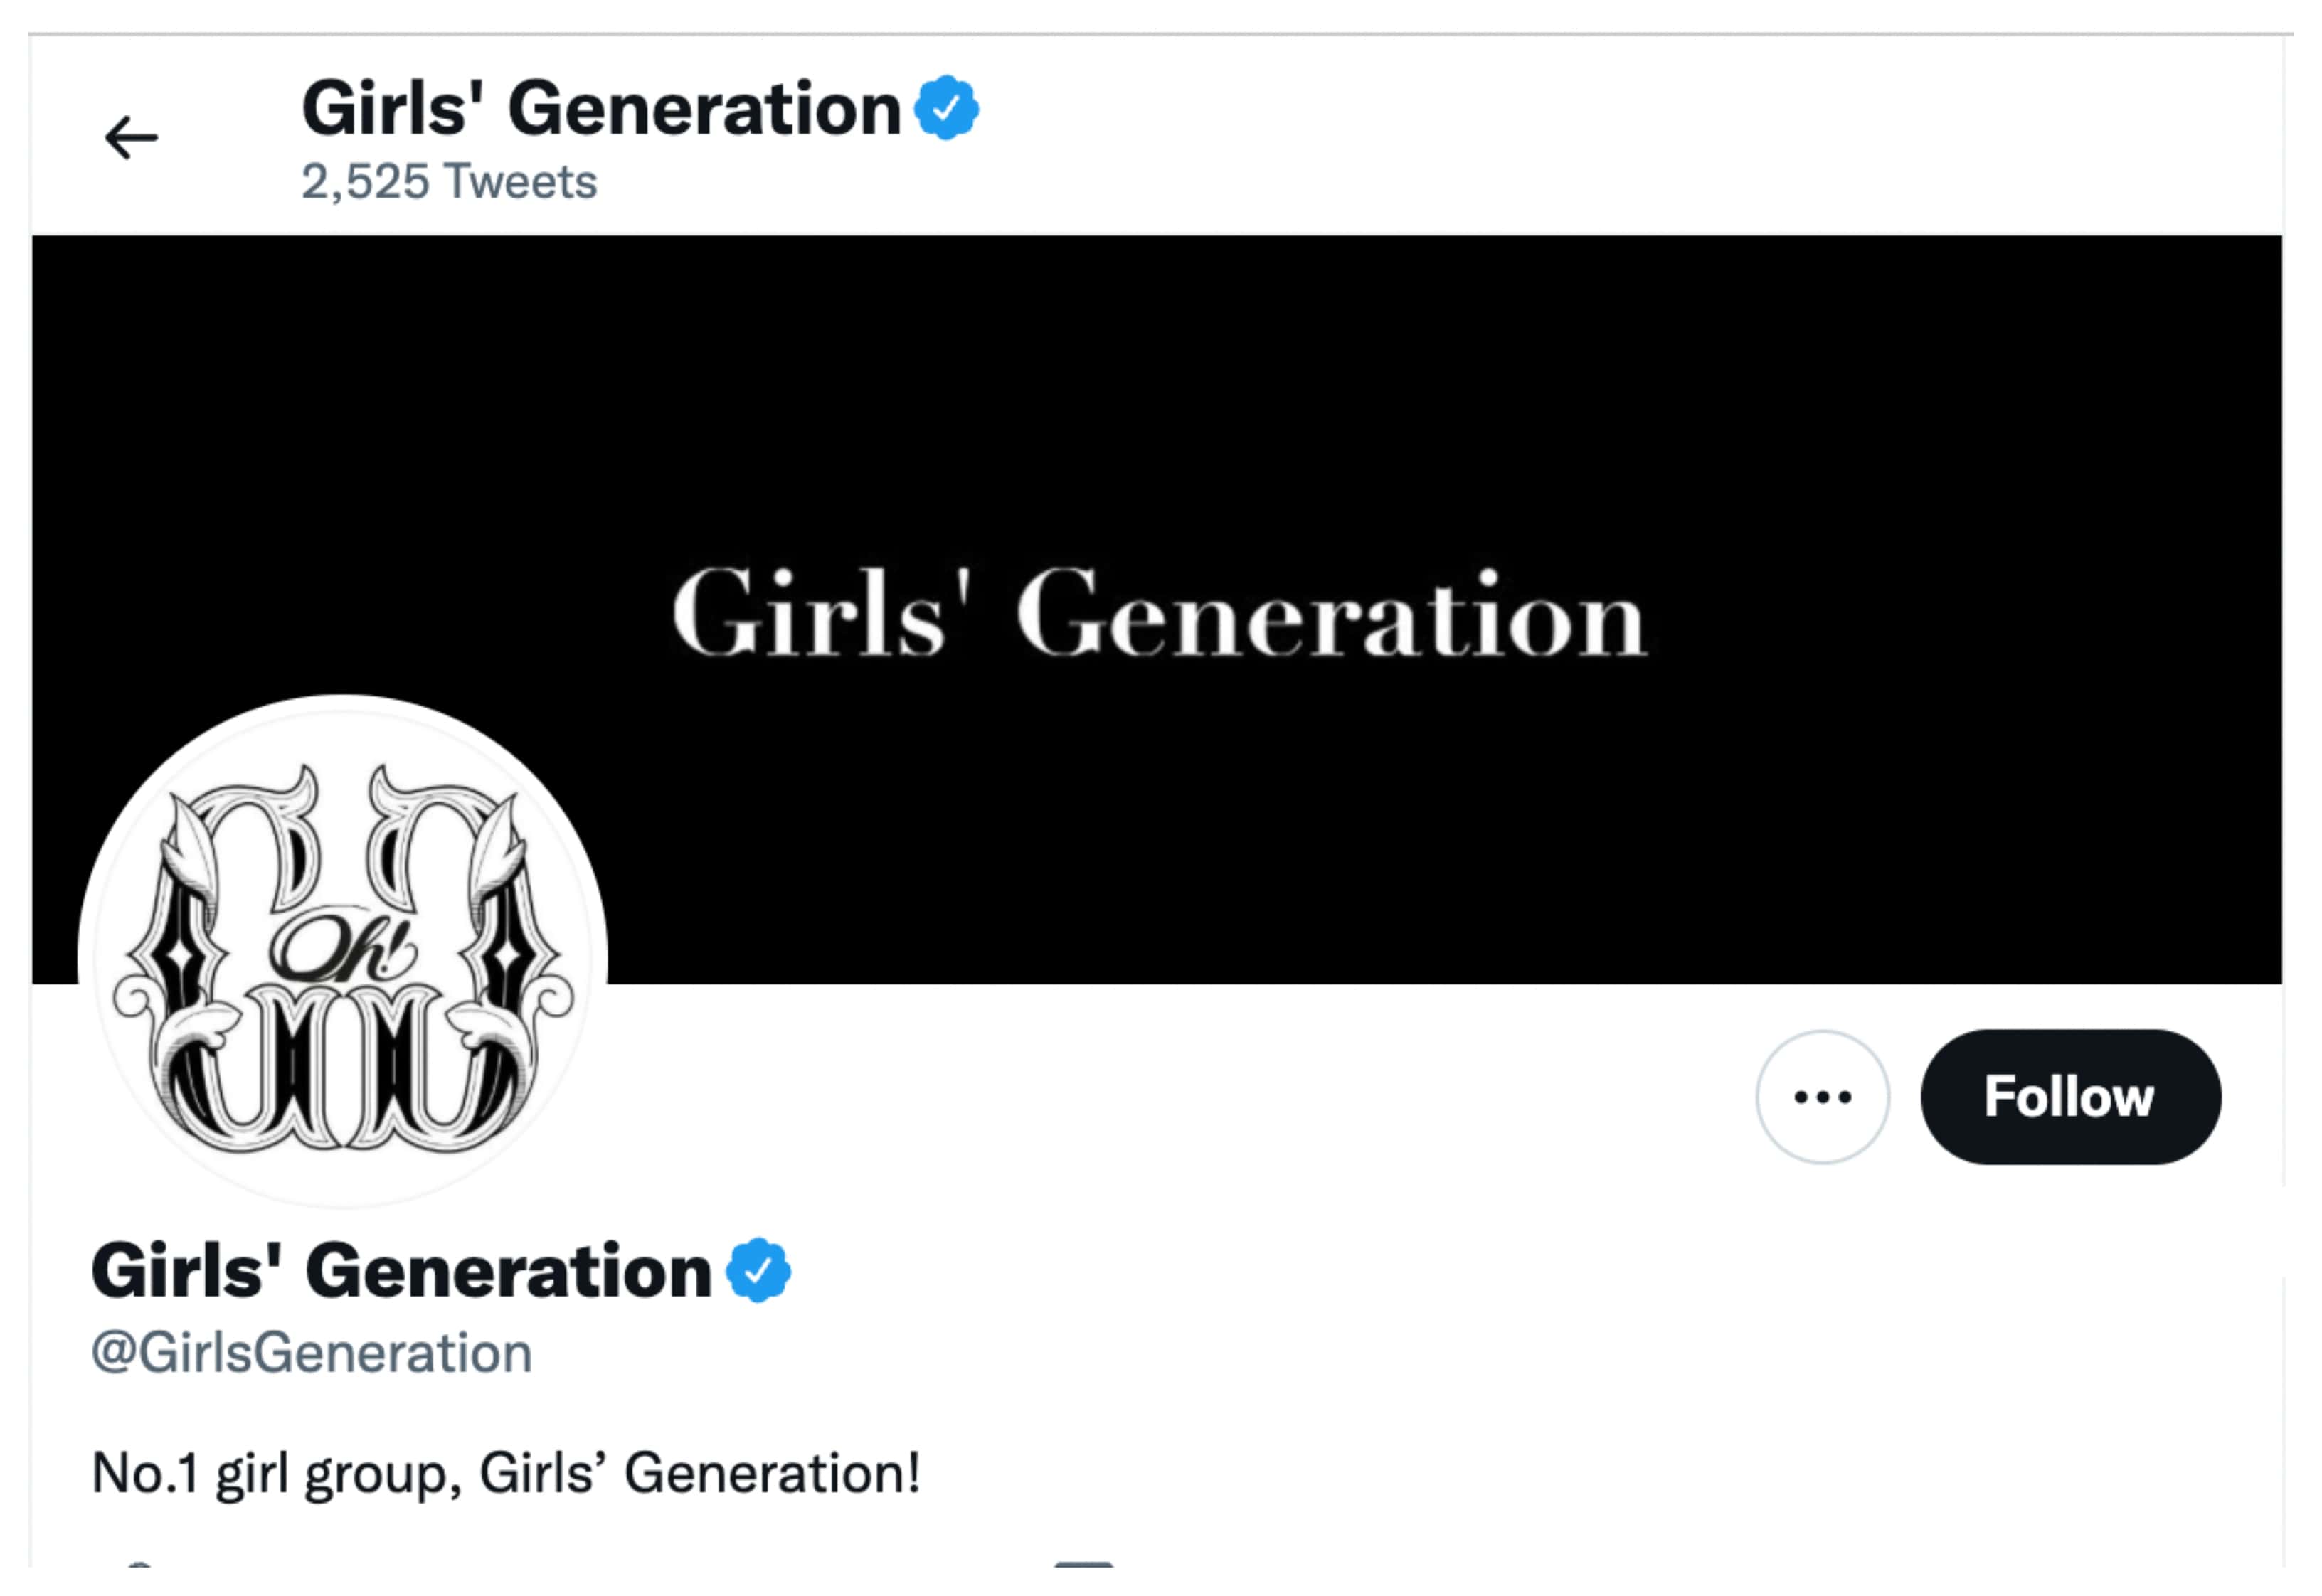Go back using the left arrow
The width and height of the screenshot is (2322, 1596).
(x=131, y=138)
